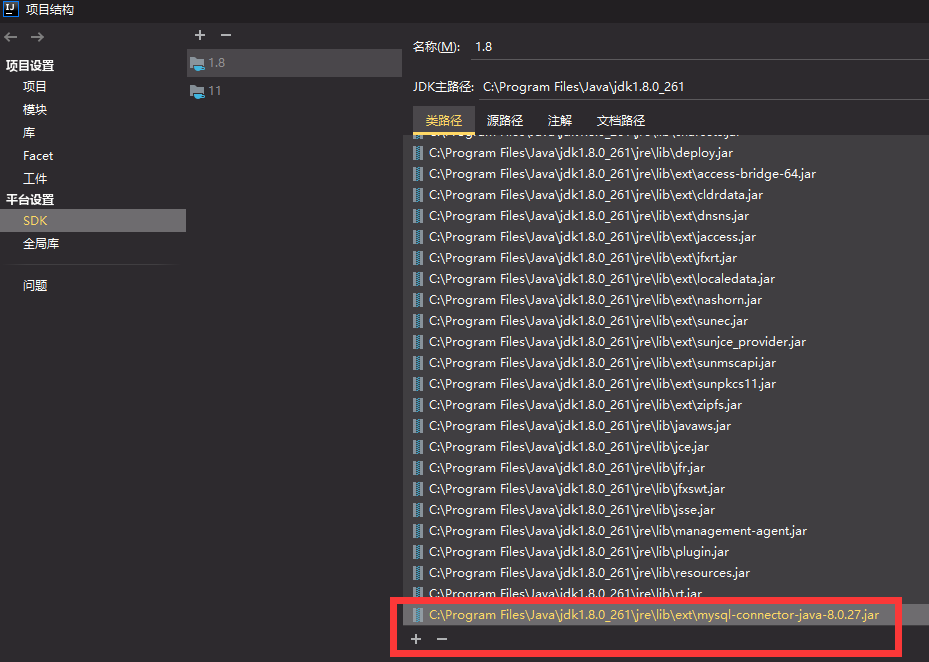This screenshot has height=662, width=929.
Task: Select nashorn.jar entry
Action: [666, 300]
